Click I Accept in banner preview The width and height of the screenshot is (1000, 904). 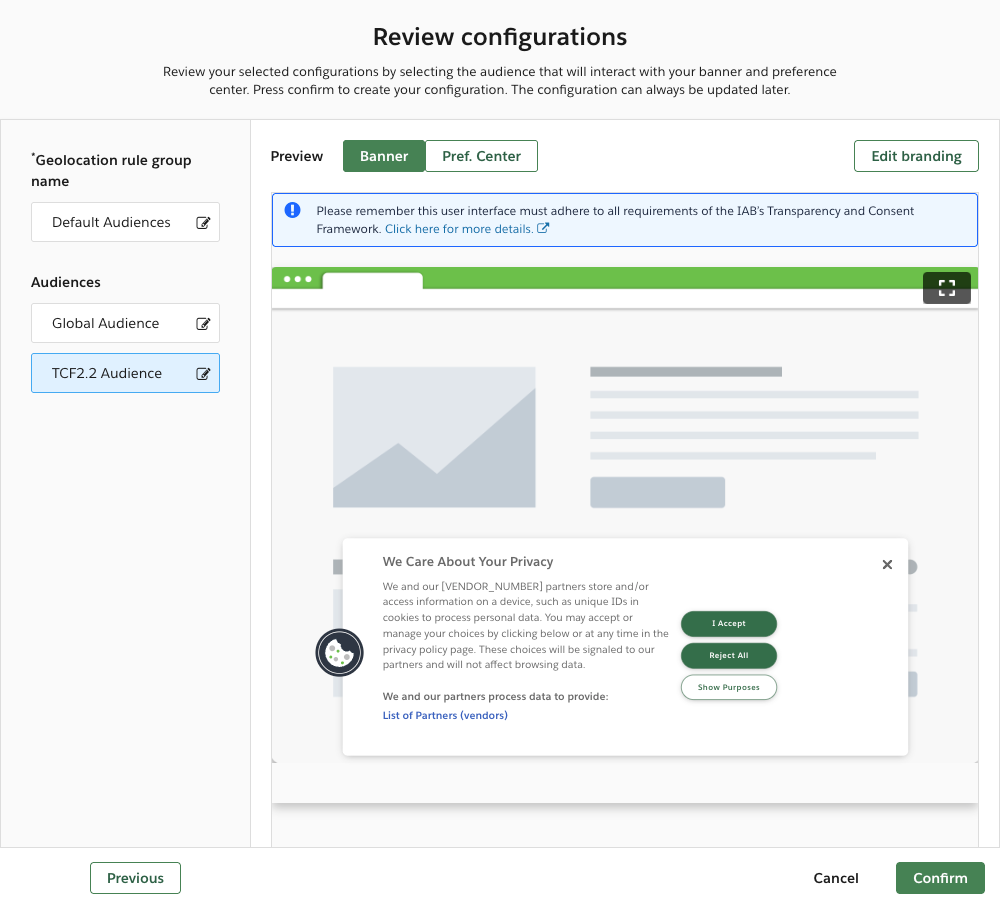click(728, 623)
